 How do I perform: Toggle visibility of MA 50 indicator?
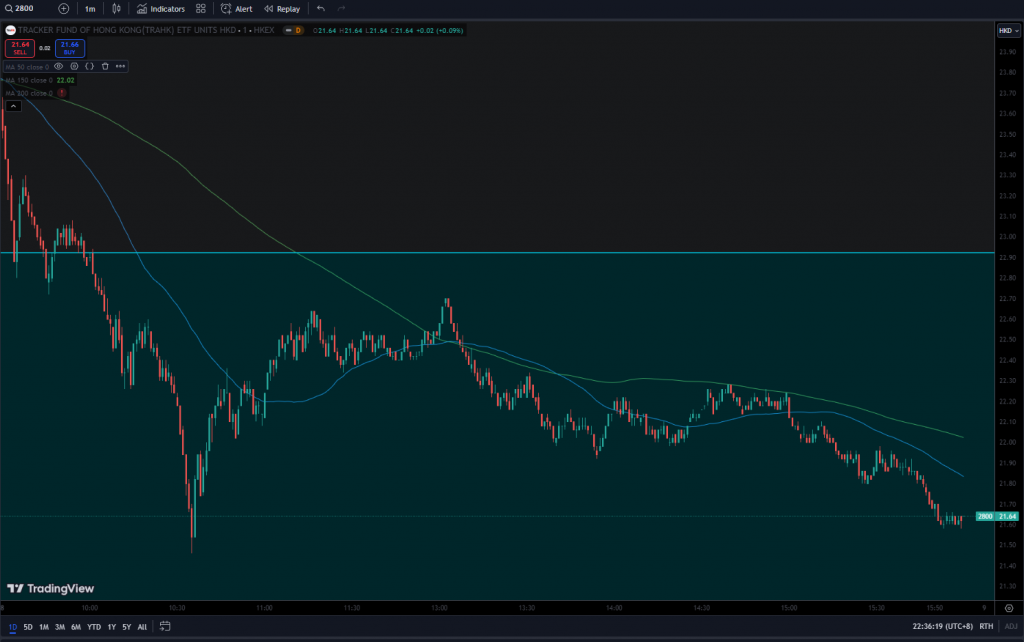[x=58, y=66]
